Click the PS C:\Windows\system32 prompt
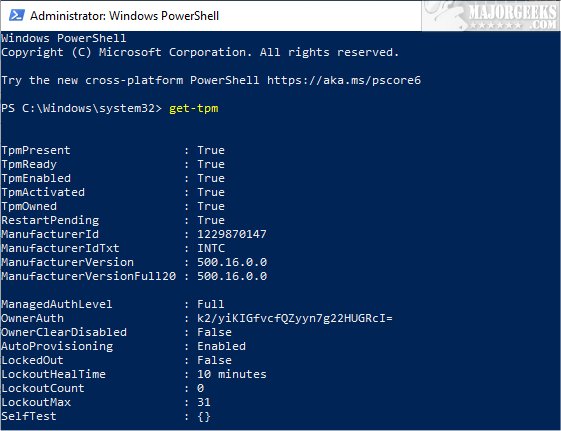561x431 pixels. pos(82,108)
